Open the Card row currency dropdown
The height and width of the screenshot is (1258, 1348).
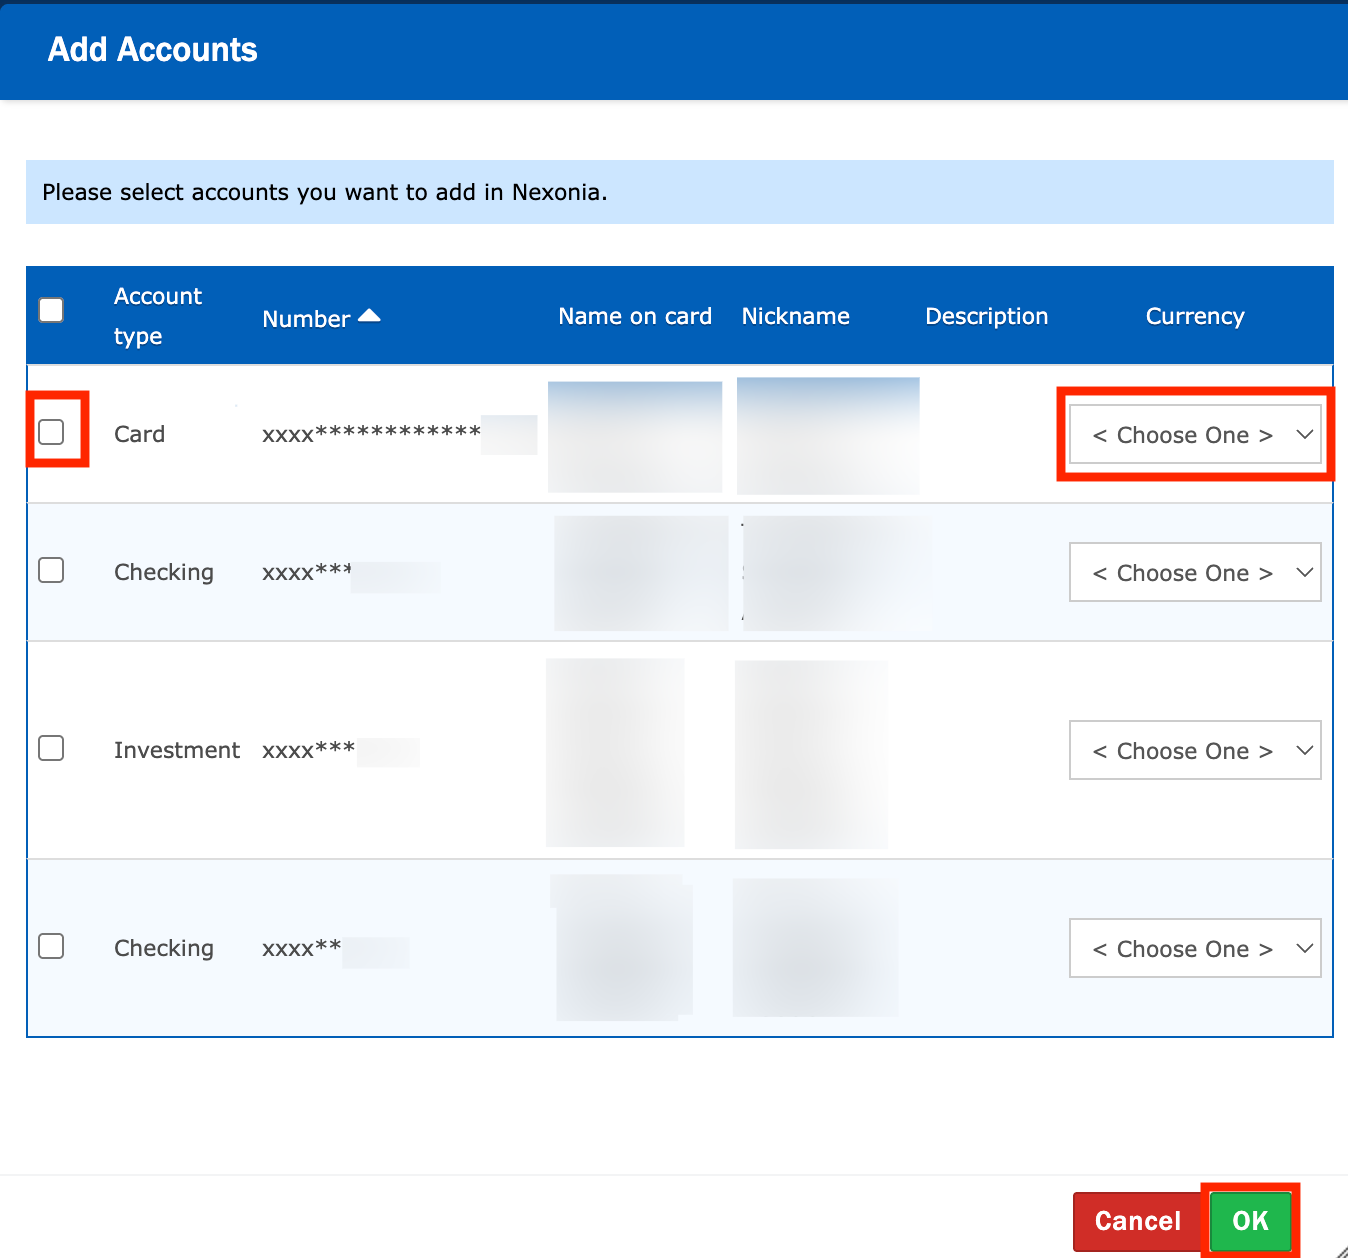(x=1194, y=435)
